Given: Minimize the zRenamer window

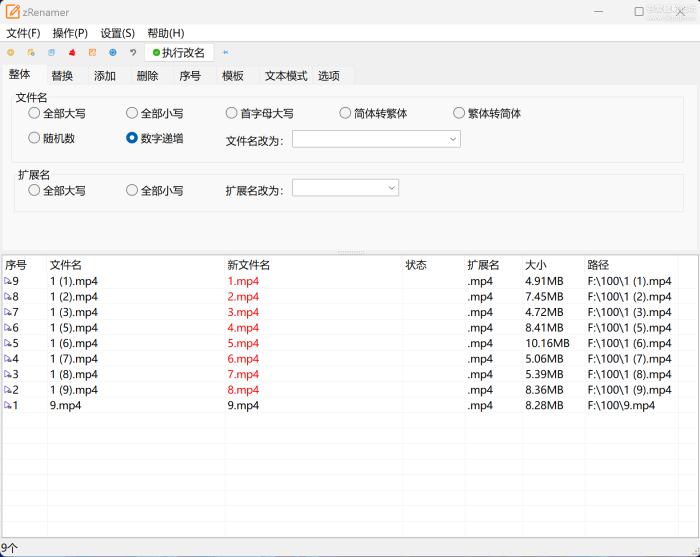Looking at the screenshot, I should point(599,12).
